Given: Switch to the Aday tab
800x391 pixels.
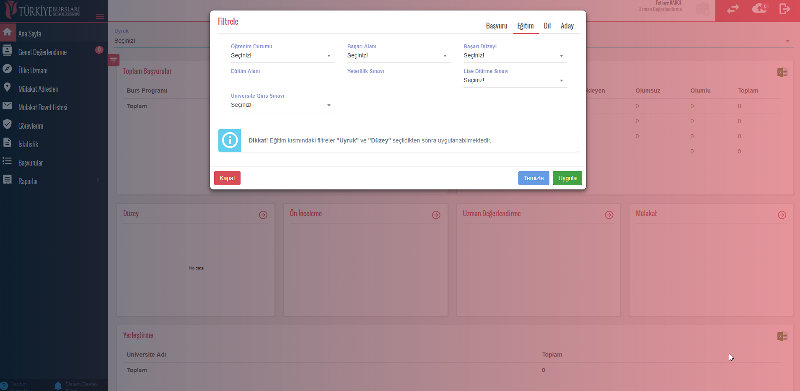Looking at the screenshot, I should point(567,26).
